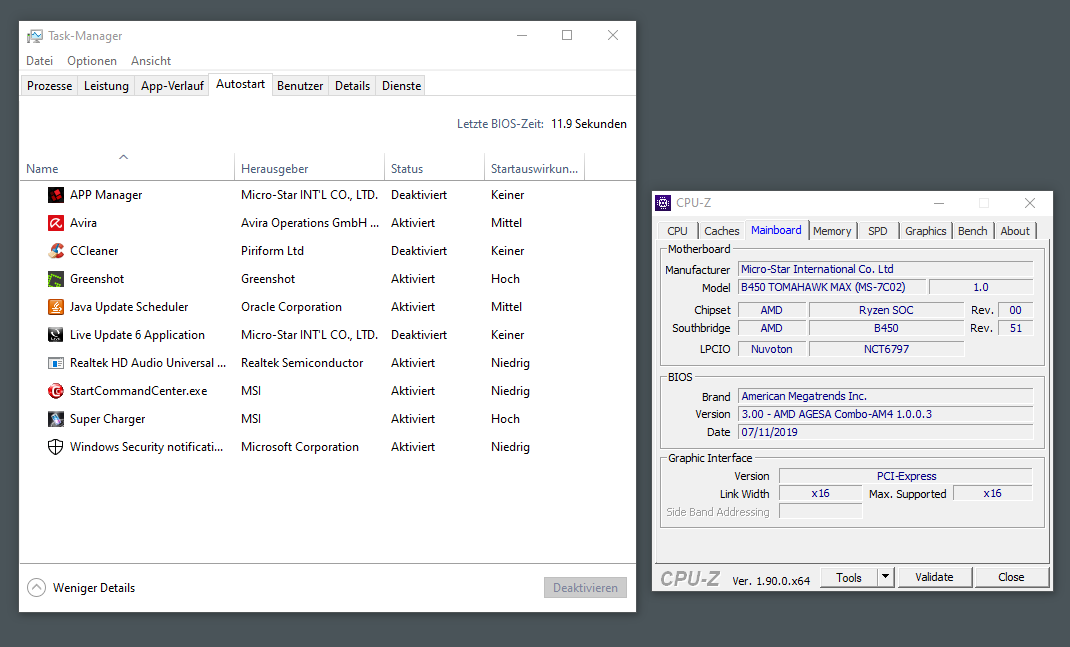The height and width of the screenshot is (647, 1070).
Task: Collapse view with Weniger Details arrow icon
Action: click(36, 588)
